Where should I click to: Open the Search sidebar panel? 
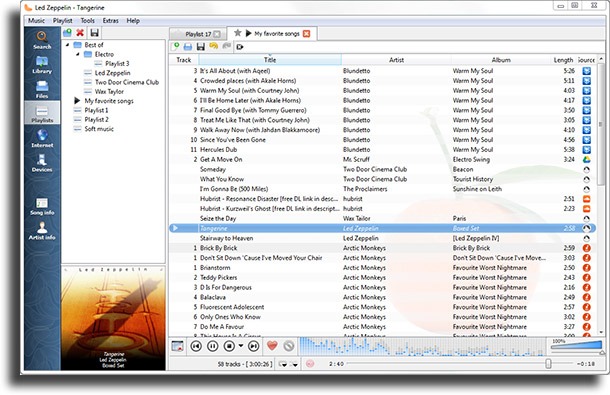coord(42,40)
